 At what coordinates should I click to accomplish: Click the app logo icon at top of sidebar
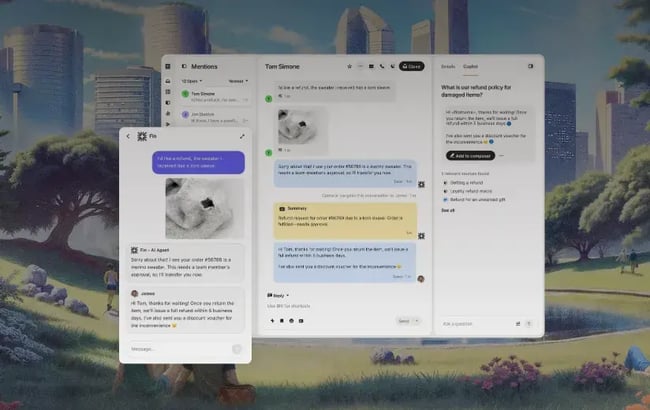[168, 66]
